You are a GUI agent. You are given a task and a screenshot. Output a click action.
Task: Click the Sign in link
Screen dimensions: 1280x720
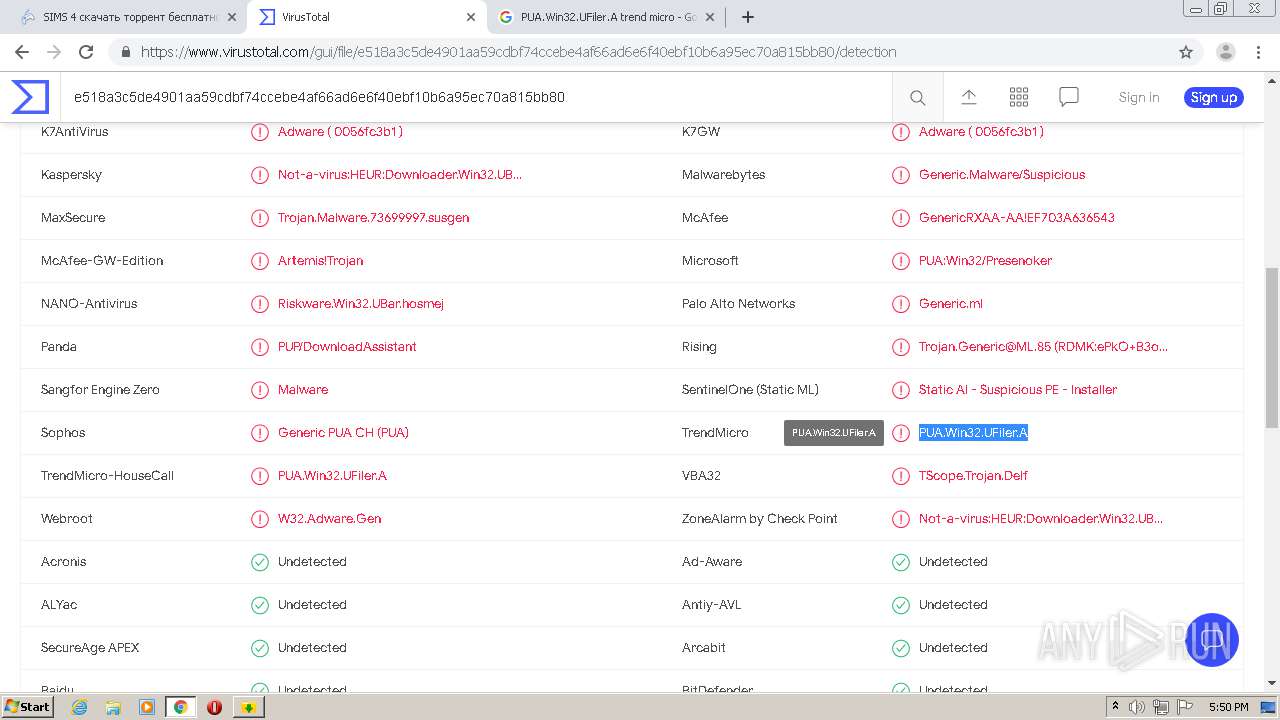1138,97
